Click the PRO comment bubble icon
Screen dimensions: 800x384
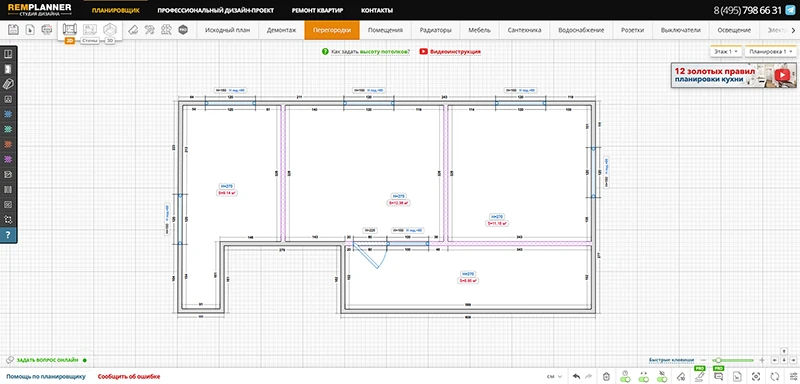pyautogui.click(x=718, y=376)
